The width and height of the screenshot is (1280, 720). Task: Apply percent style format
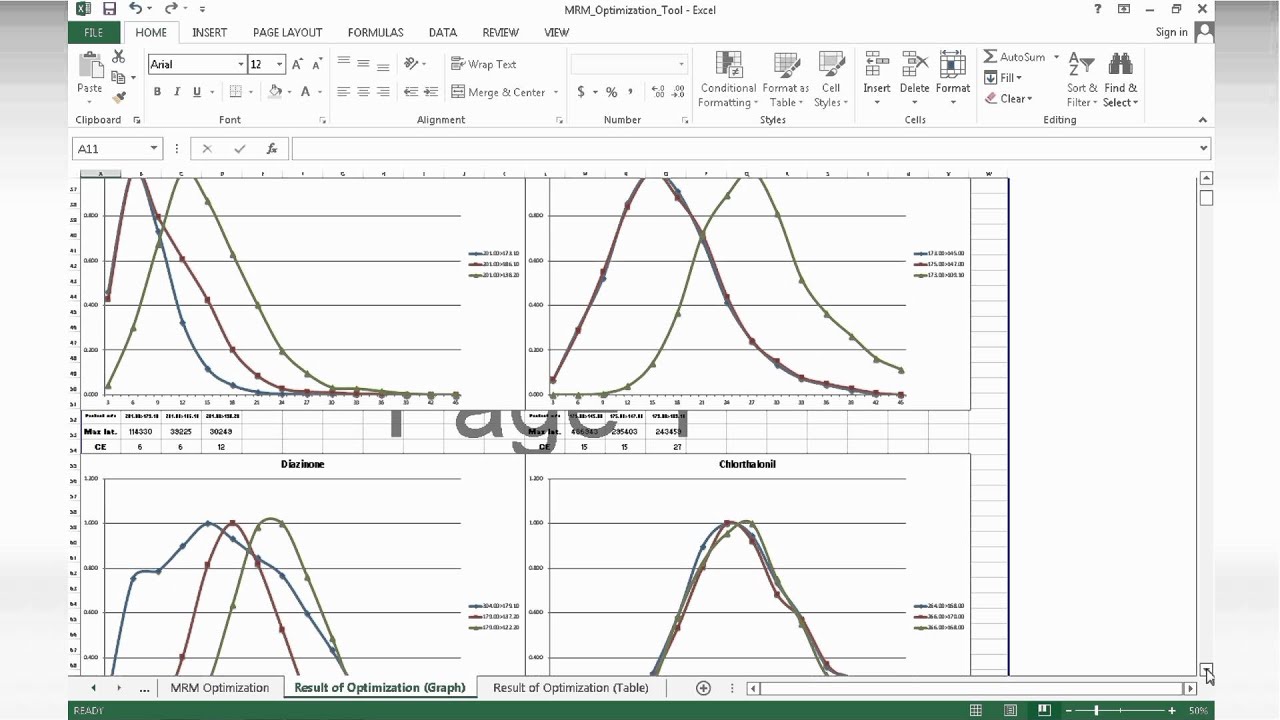(x=611, y=92)
